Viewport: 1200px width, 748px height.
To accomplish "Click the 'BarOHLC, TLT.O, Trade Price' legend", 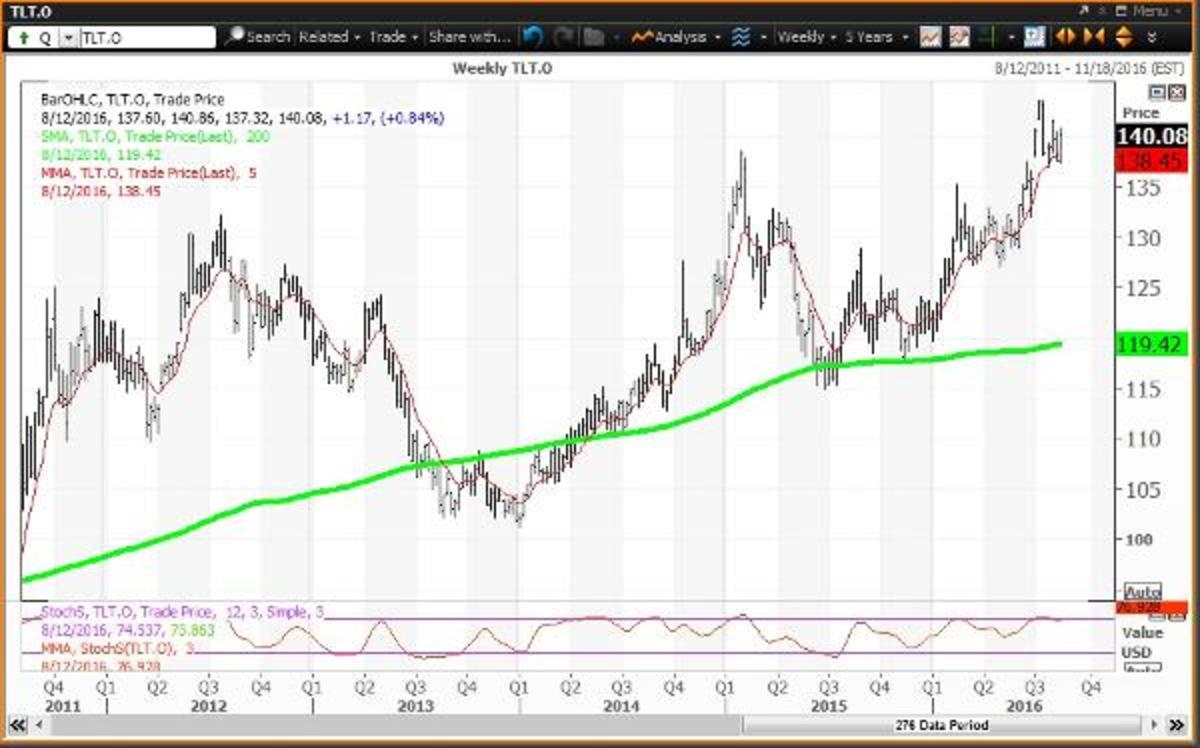I will [x=133, y=100].
